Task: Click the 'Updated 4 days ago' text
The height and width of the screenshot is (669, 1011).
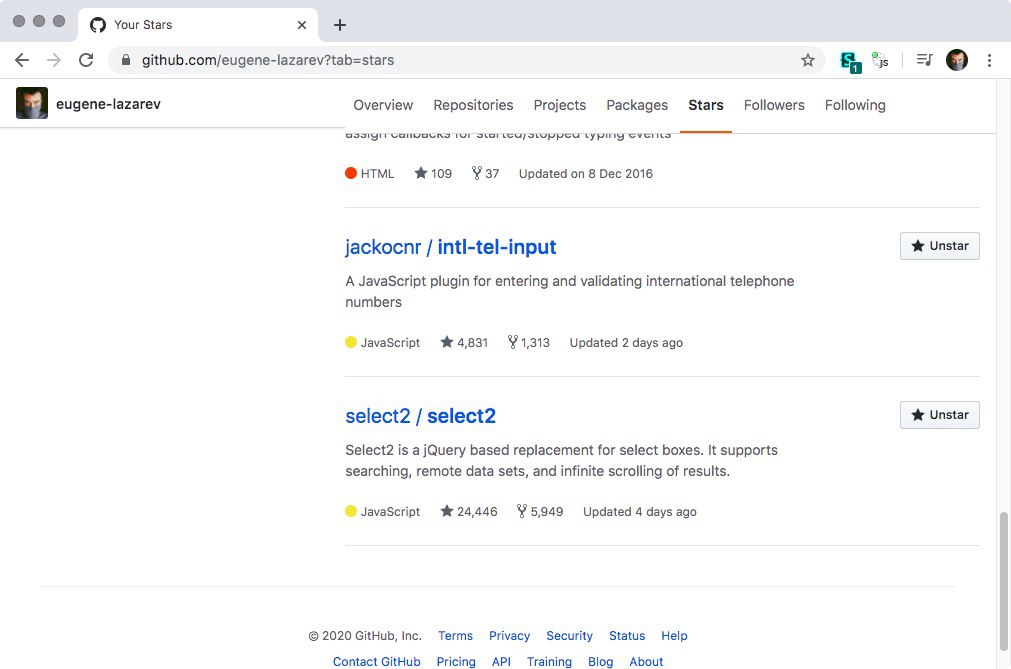Action: [x=640, y=511]
